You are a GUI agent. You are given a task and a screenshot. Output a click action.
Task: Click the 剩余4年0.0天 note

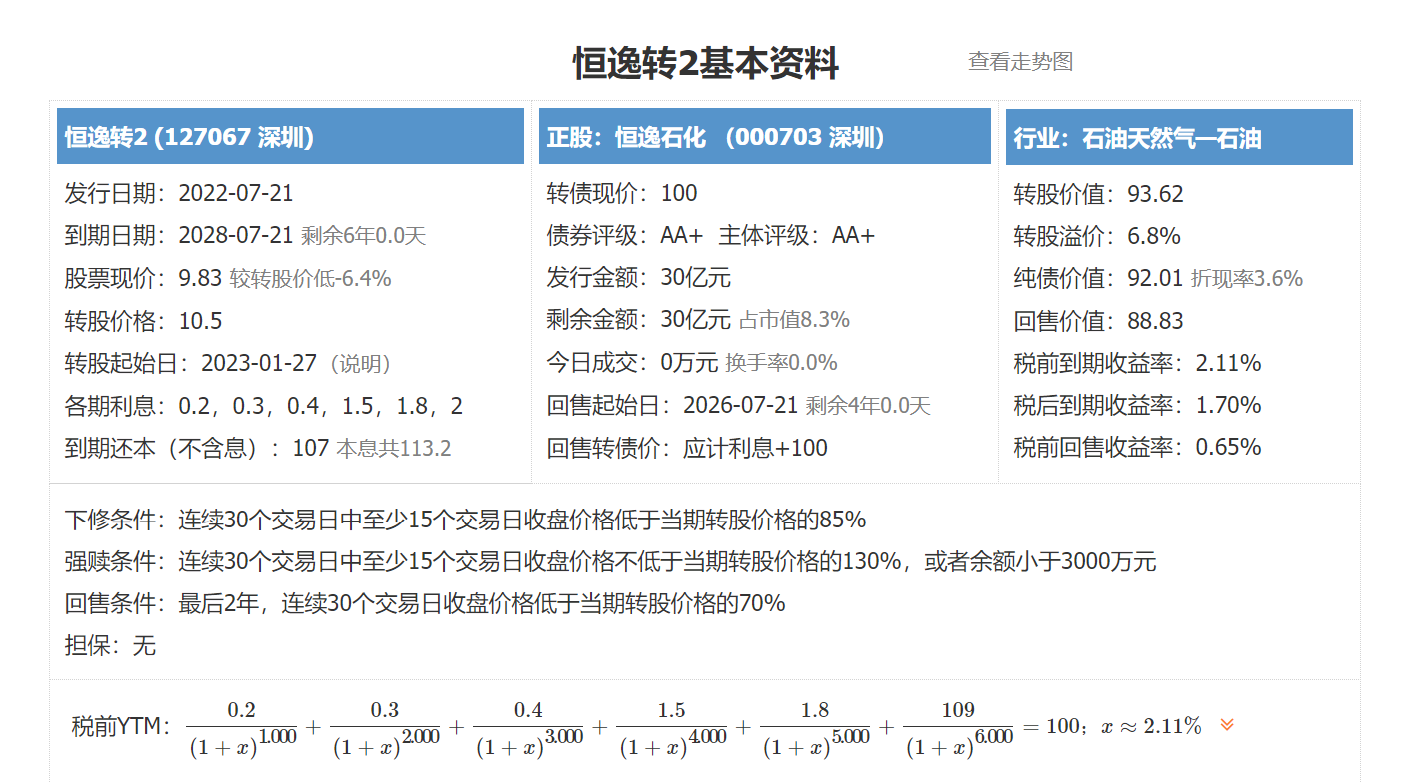[868, 406]
